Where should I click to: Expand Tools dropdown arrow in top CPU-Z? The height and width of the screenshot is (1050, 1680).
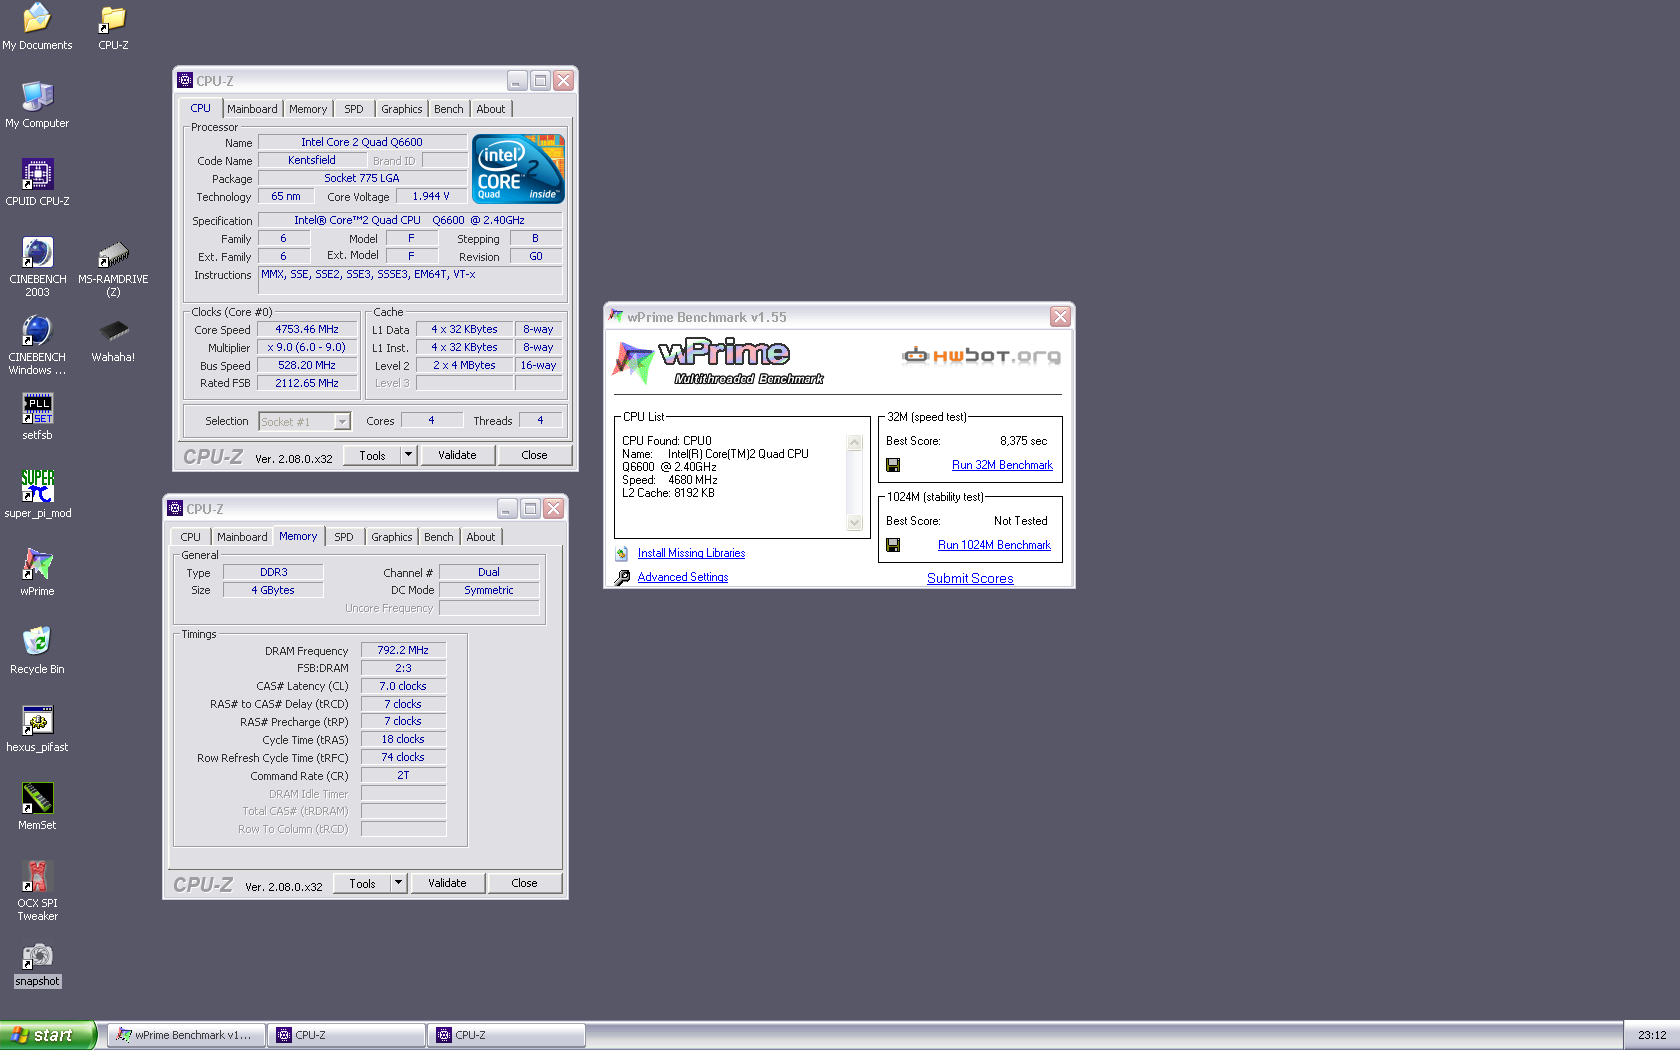coord(408,455)
